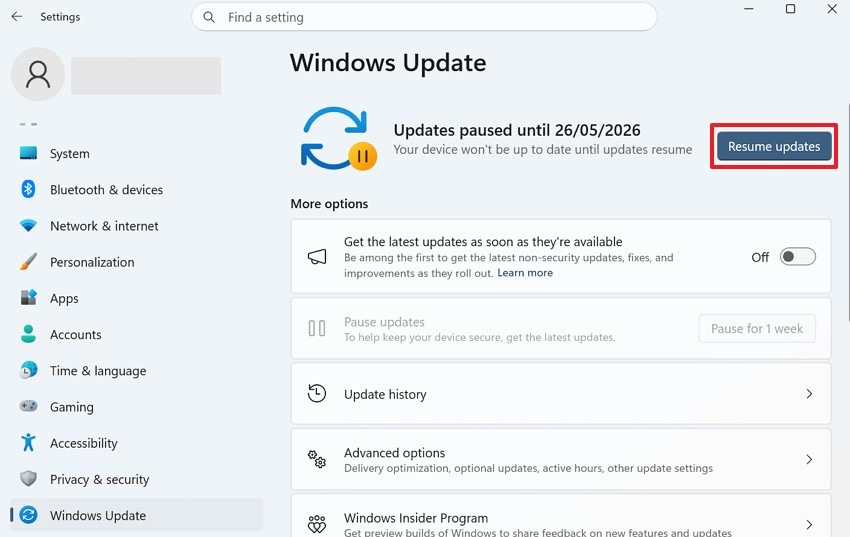Click the Accessibility figure icon
Screen dimensions: 850x537
coord(28,442)
